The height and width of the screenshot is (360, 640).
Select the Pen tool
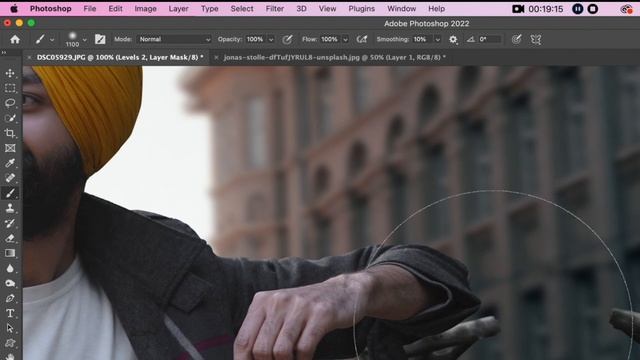point(10,298)
